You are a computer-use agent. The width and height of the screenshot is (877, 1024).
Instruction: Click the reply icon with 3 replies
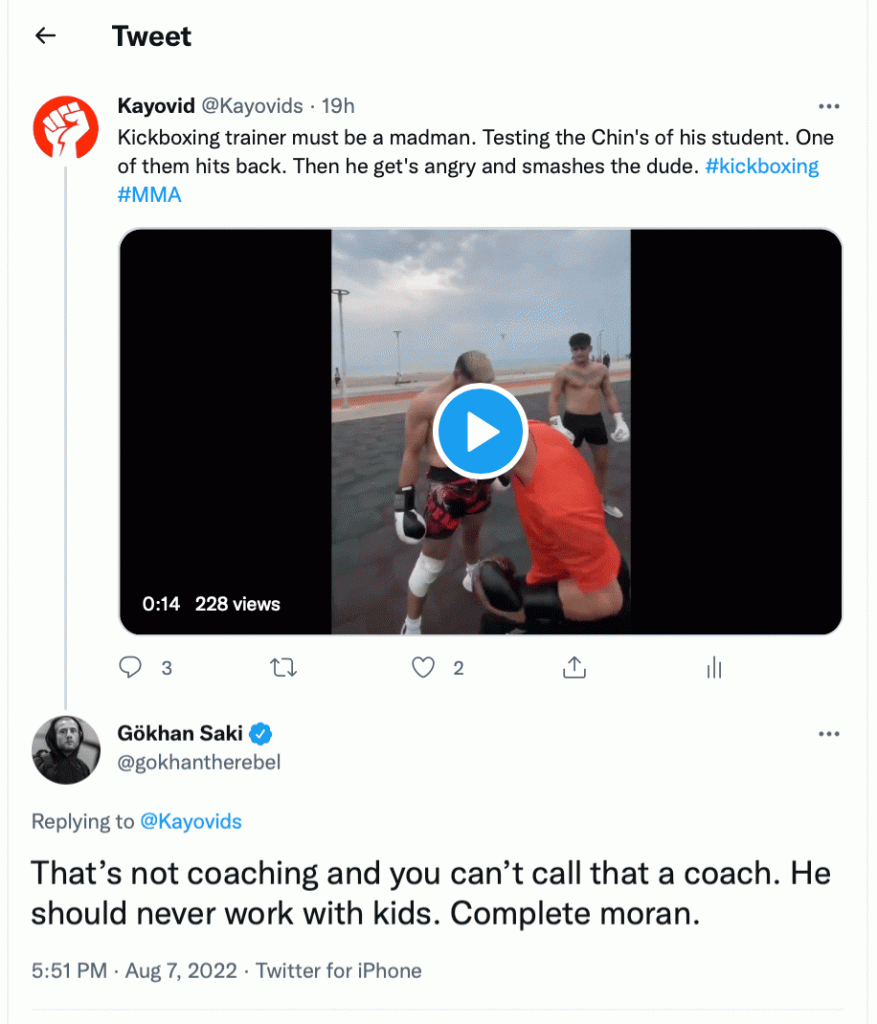click(131, 668)
